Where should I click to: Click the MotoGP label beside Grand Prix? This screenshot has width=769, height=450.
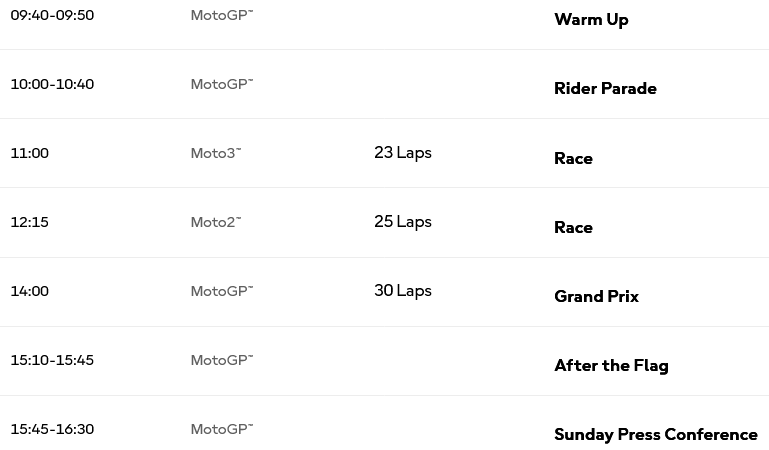pos(222,292)
